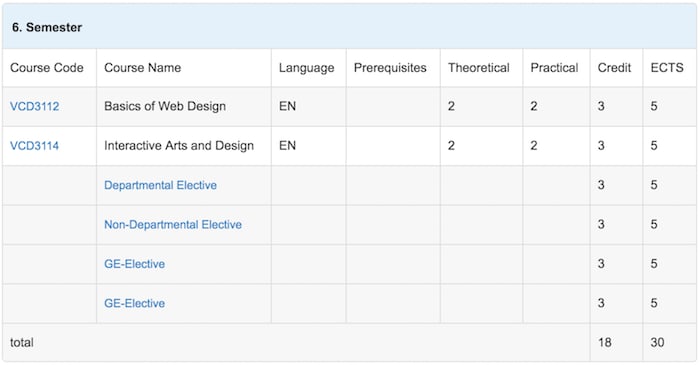Open the Non-Departmental Elective link
This screenshot has height=365, width=700.
[x=173, y=224]
